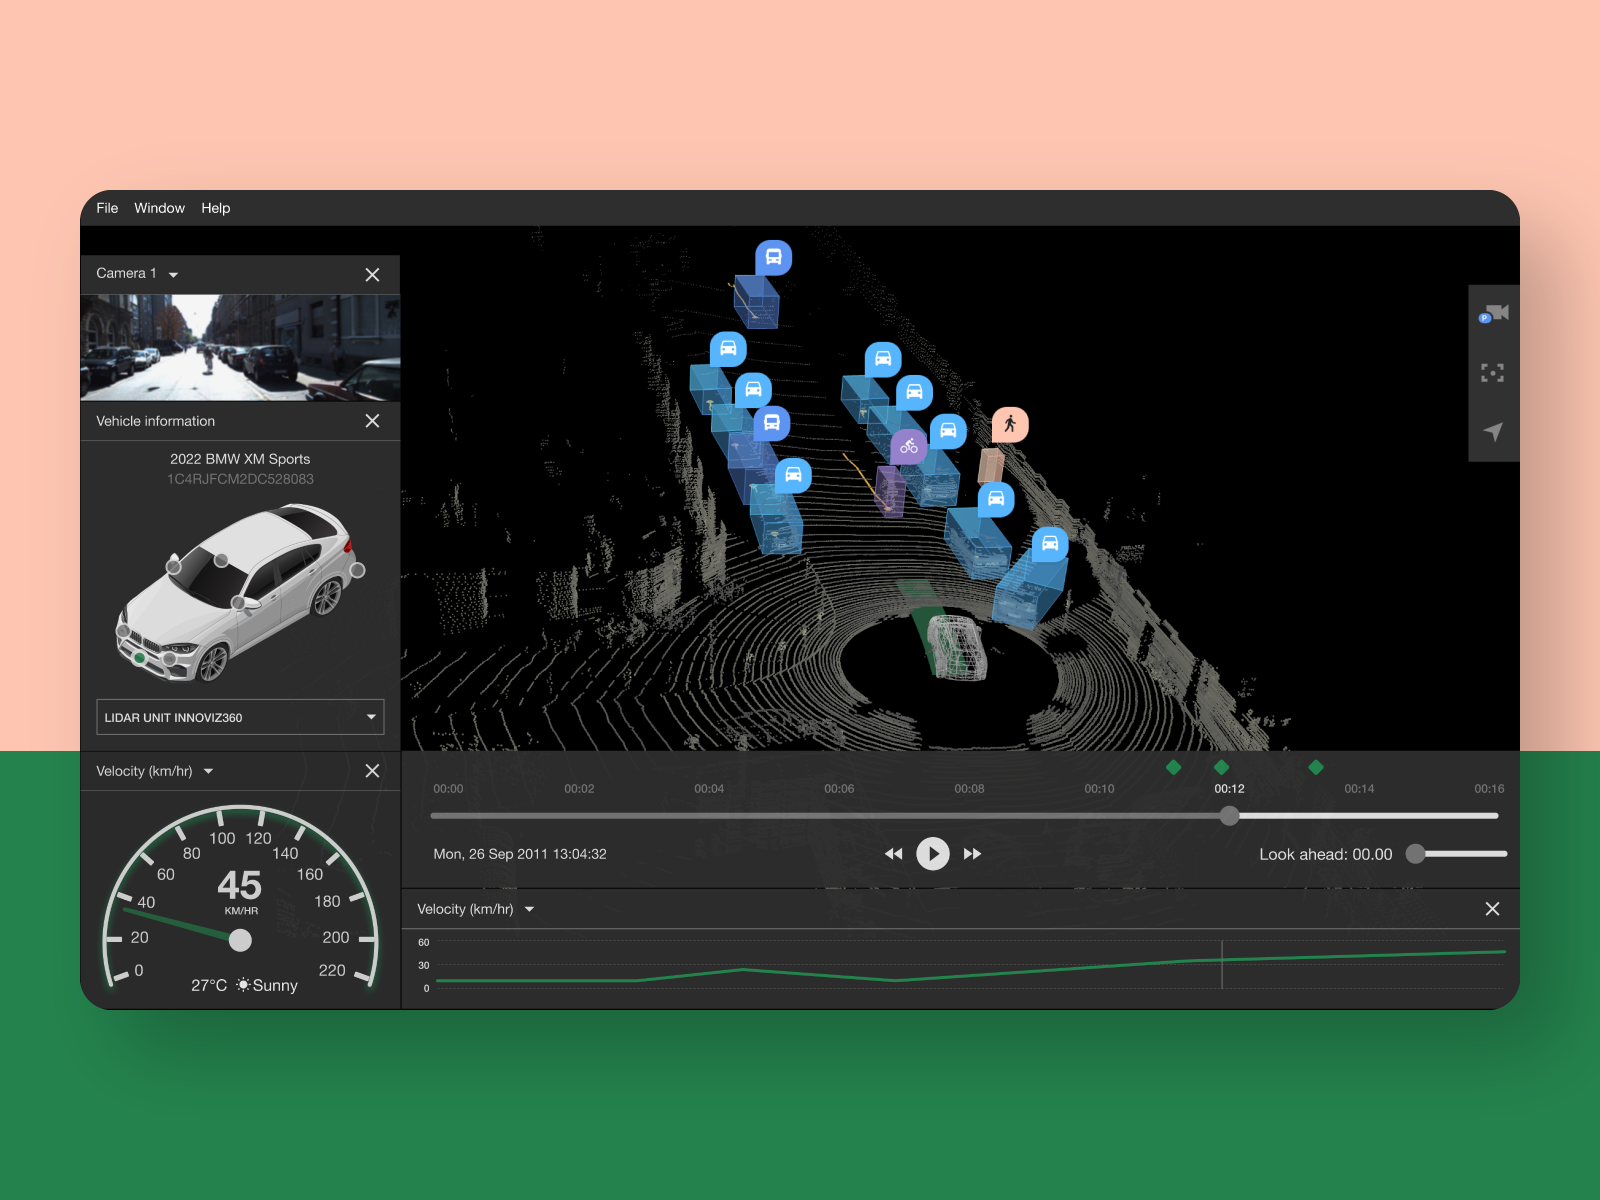The image size is (1600, 1200).
Task: Click the bus icon above the topmost bounding box
Action: point(773,257)
